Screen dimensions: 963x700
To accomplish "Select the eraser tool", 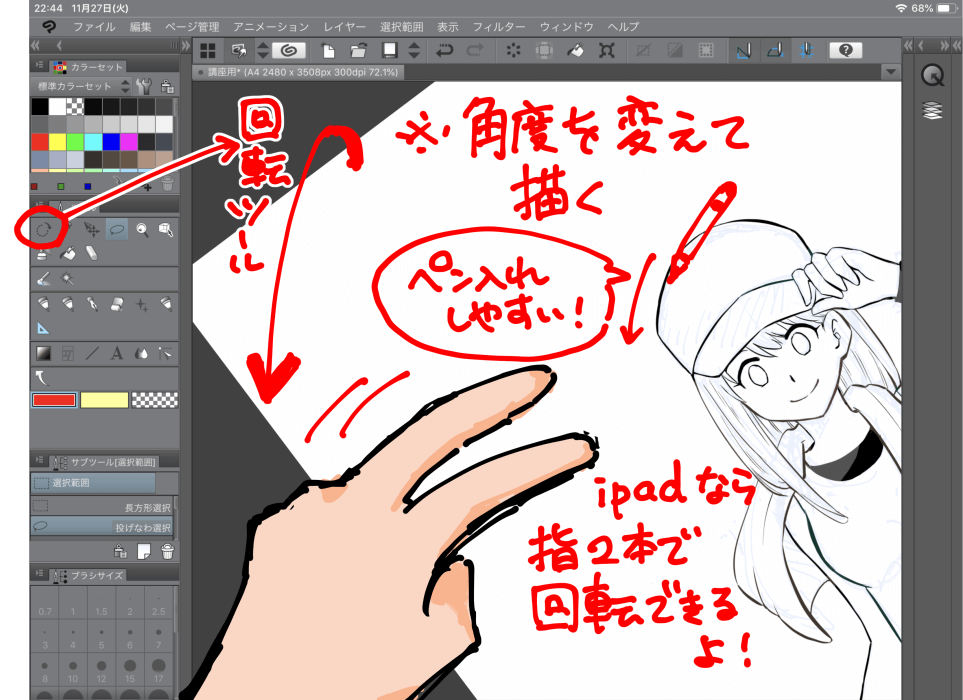I will pyautogui.click(x=92, y=253).
